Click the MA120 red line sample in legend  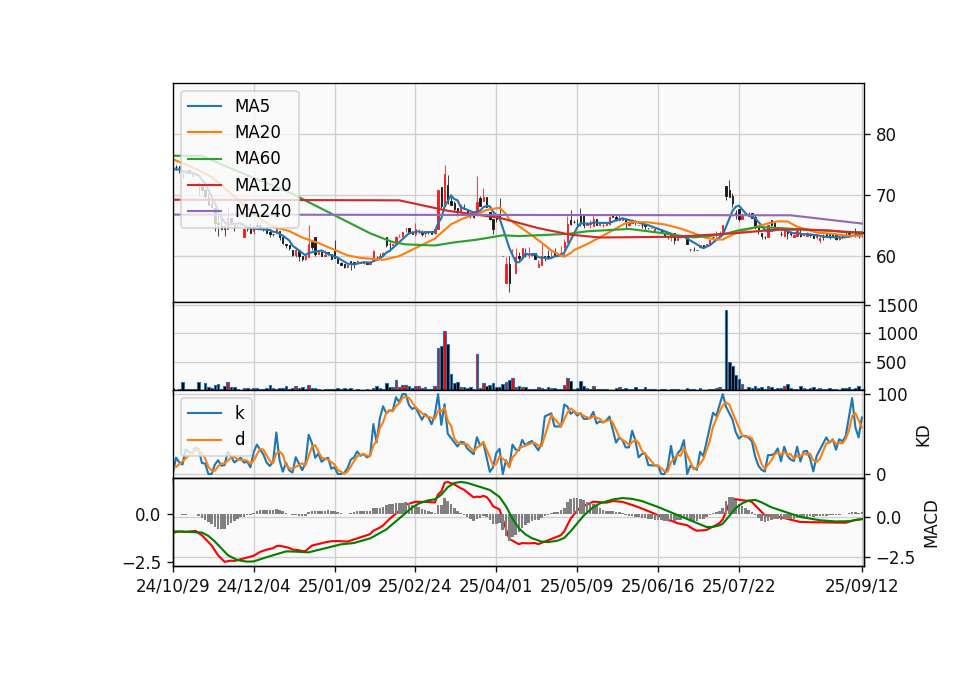tap(204, 185)
